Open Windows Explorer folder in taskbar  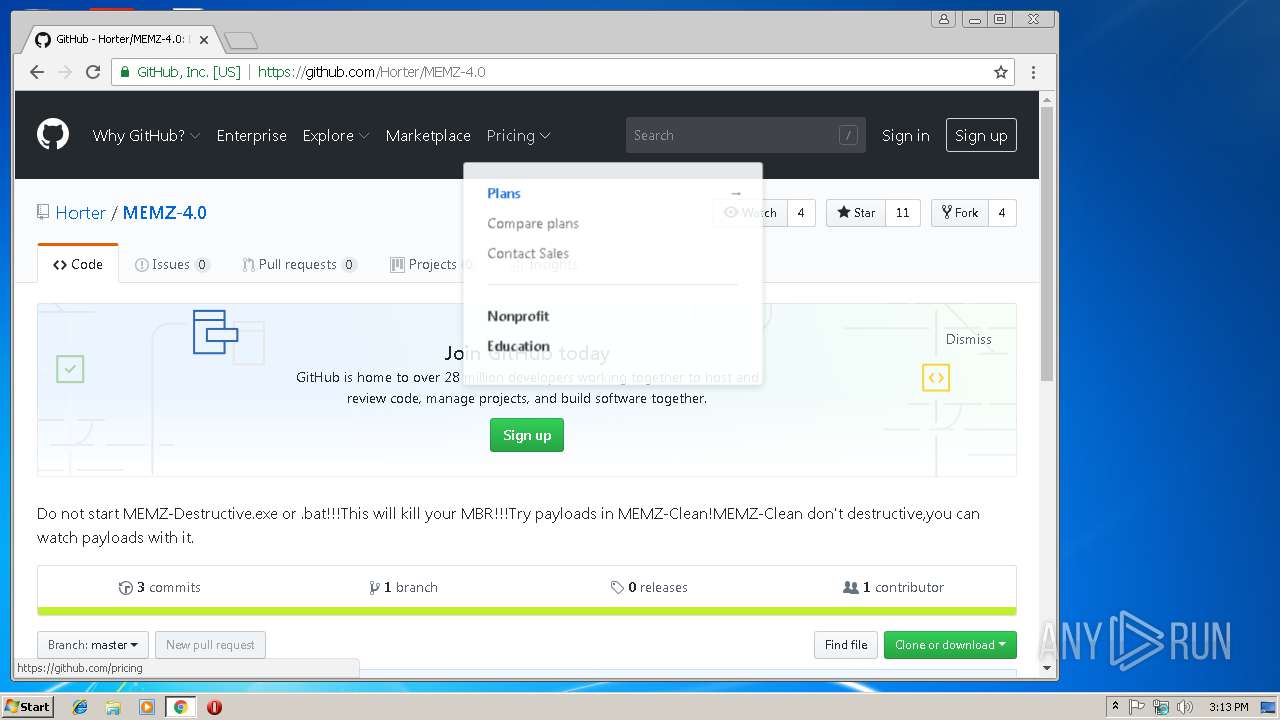tap(113, 707)
